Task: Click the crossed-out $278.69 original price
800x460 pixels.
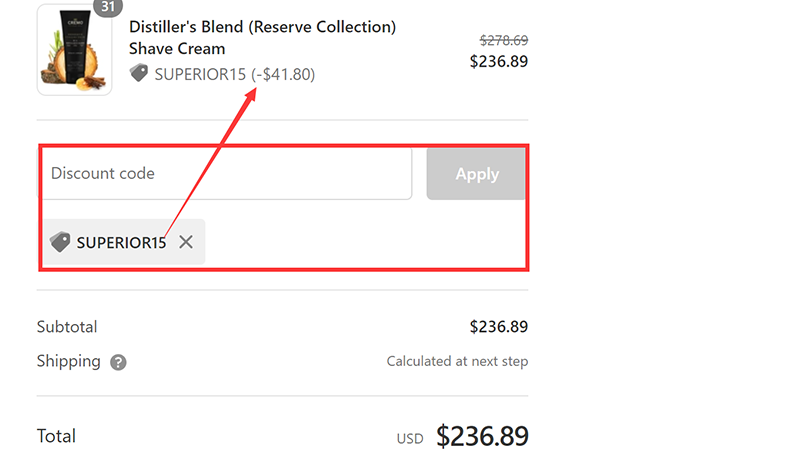Action: (504, 40)
